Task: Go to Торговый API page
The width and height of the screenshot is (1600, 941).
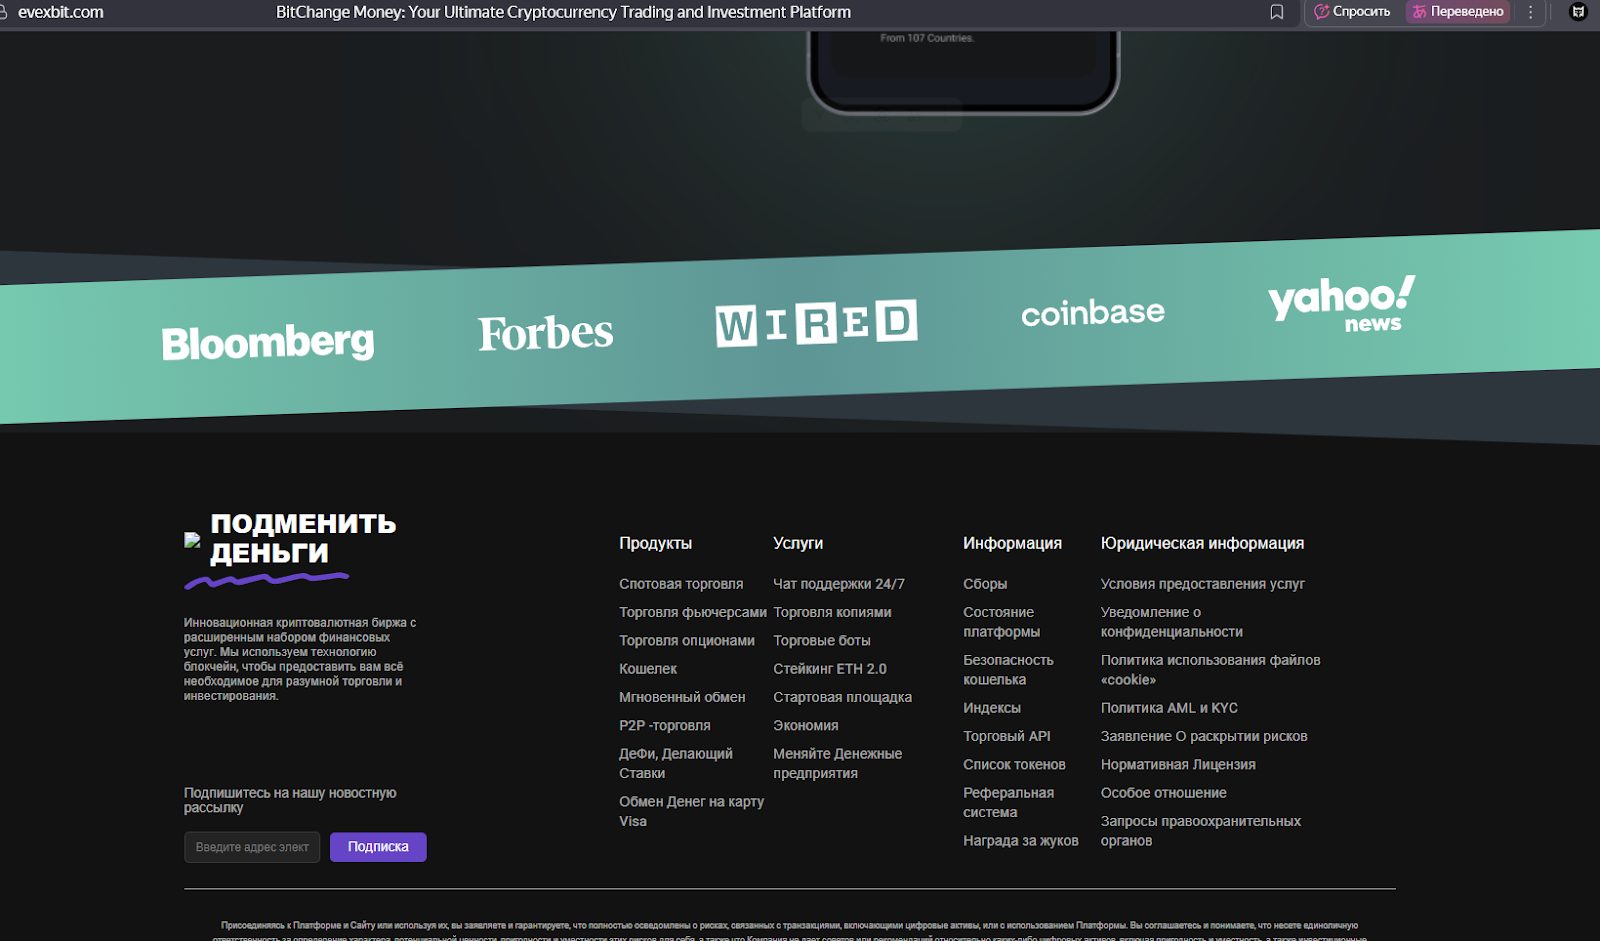Action: point(1006,736)
